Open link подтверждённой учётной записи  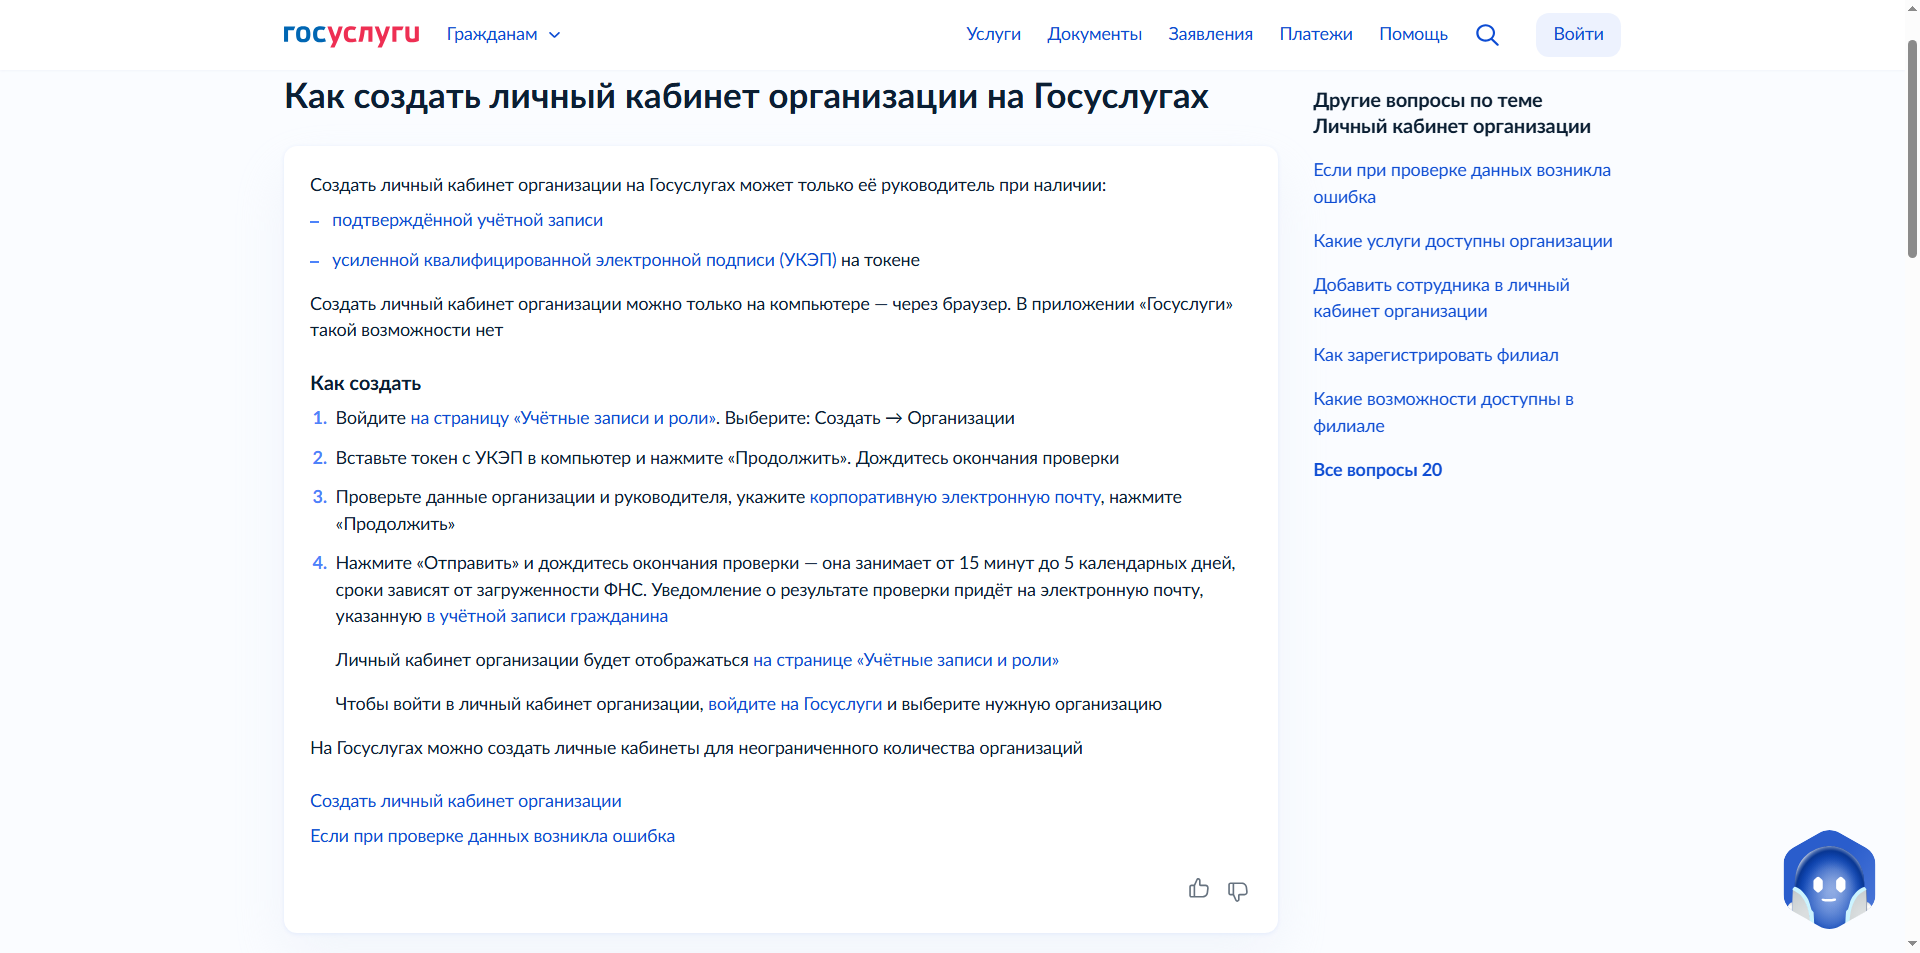(467, 220)
